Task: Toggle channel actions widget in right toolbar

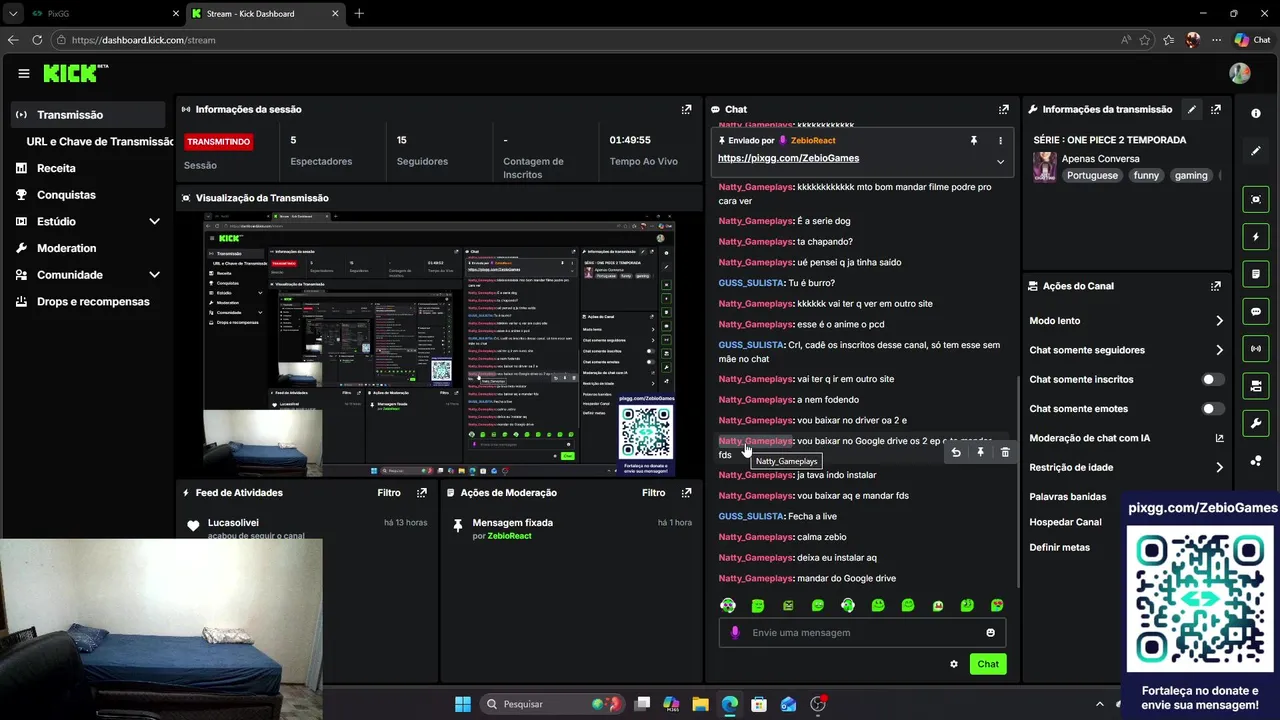Action: [1256, 385]
